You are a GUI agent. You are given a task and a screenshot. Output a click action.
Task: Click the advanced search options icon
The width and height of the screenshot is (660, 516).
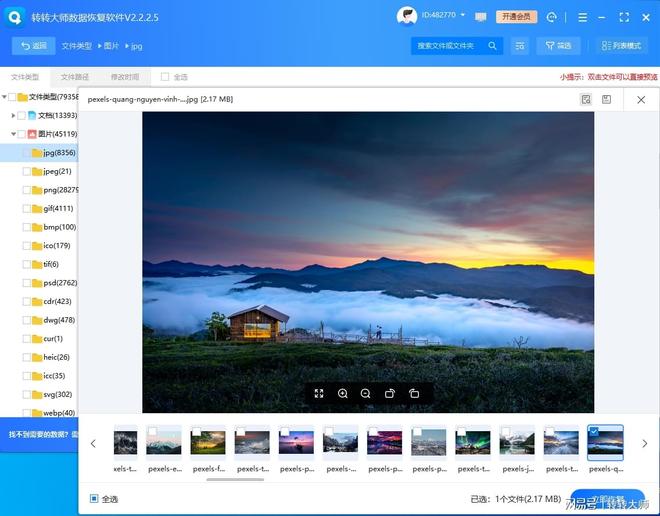click(520, 45)
